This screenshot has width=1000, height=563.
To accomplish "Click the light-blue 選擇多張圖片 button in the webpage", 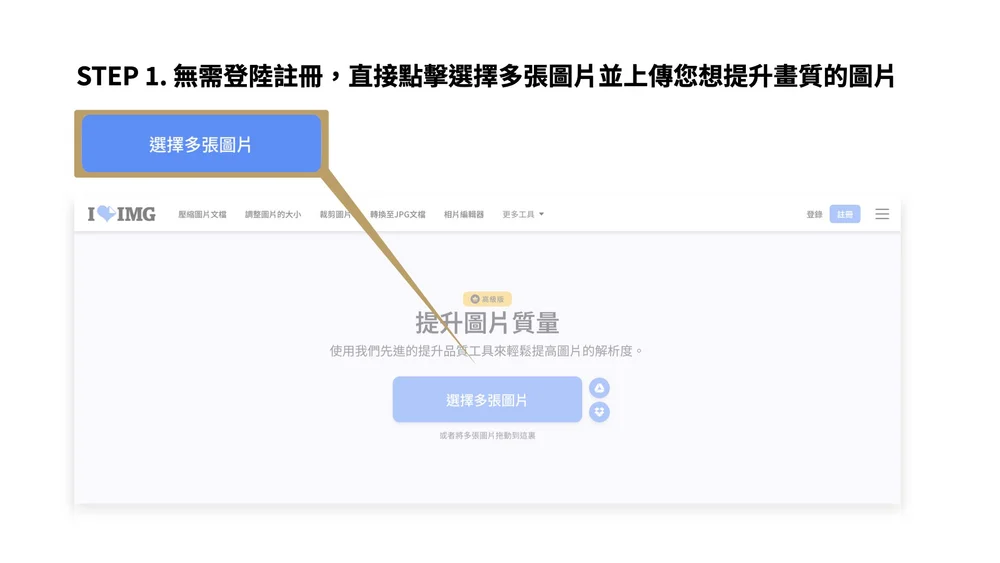I will click(x=487, y=400).
